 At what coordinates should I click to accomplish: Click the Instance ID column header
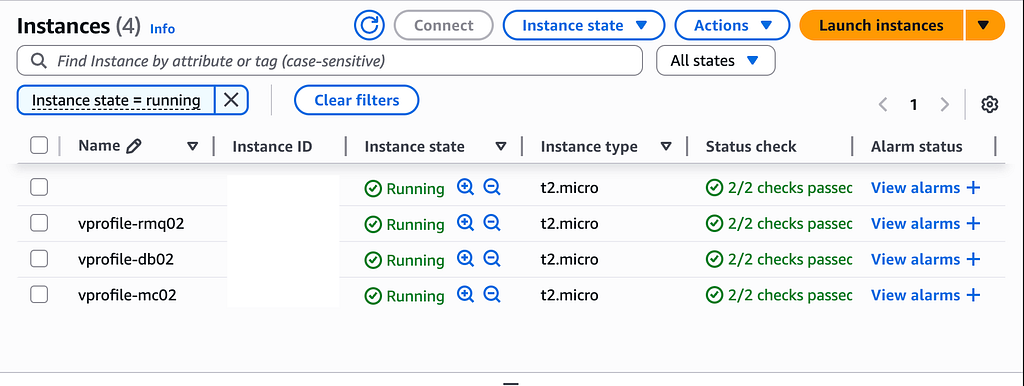[x=272, y=147]
